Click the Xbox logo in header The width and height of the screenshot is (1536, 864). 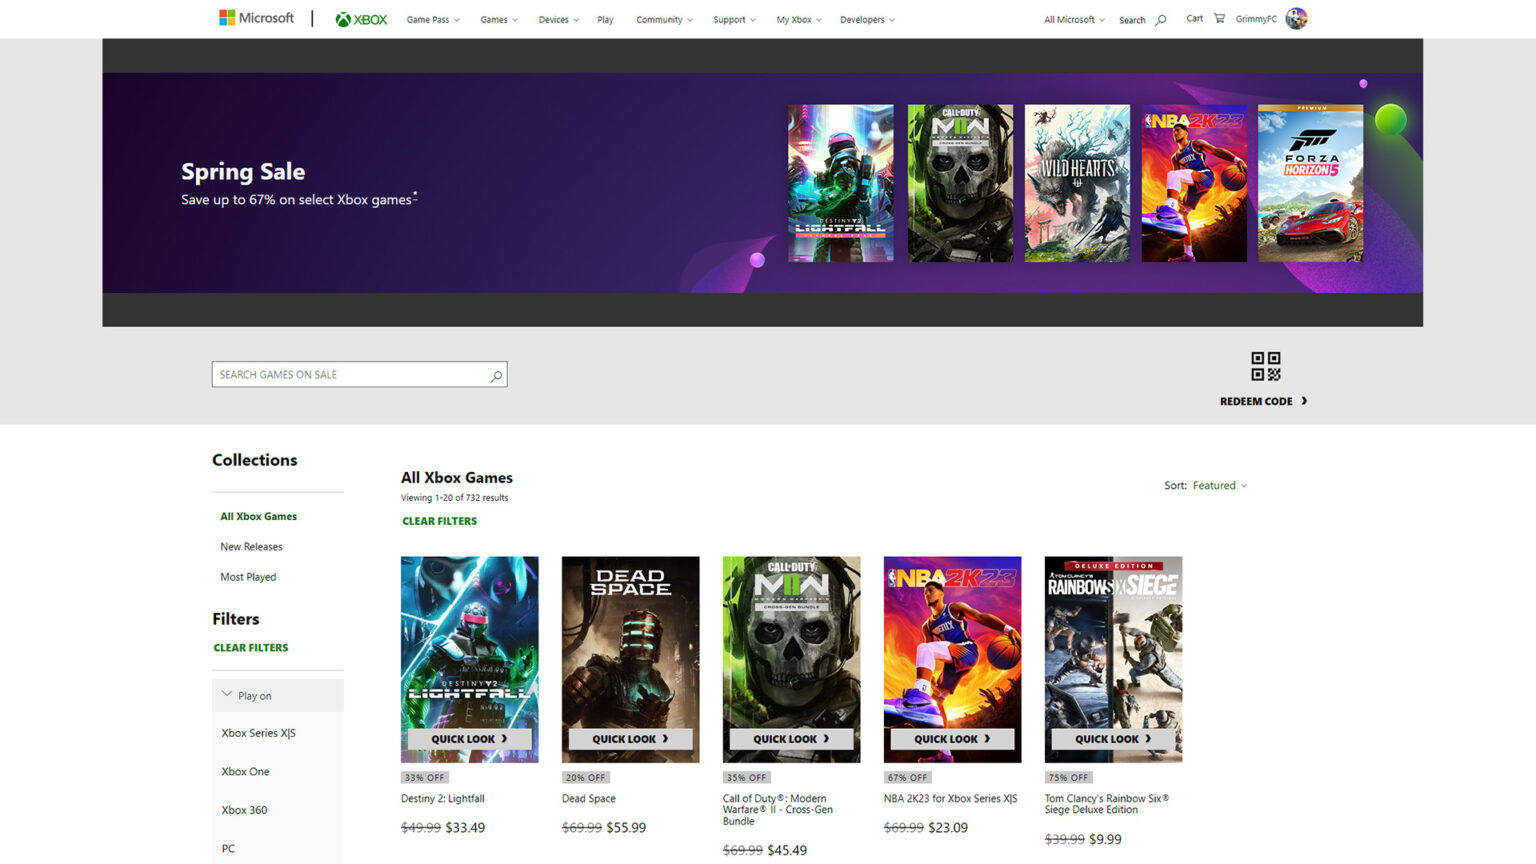point(361,19)
